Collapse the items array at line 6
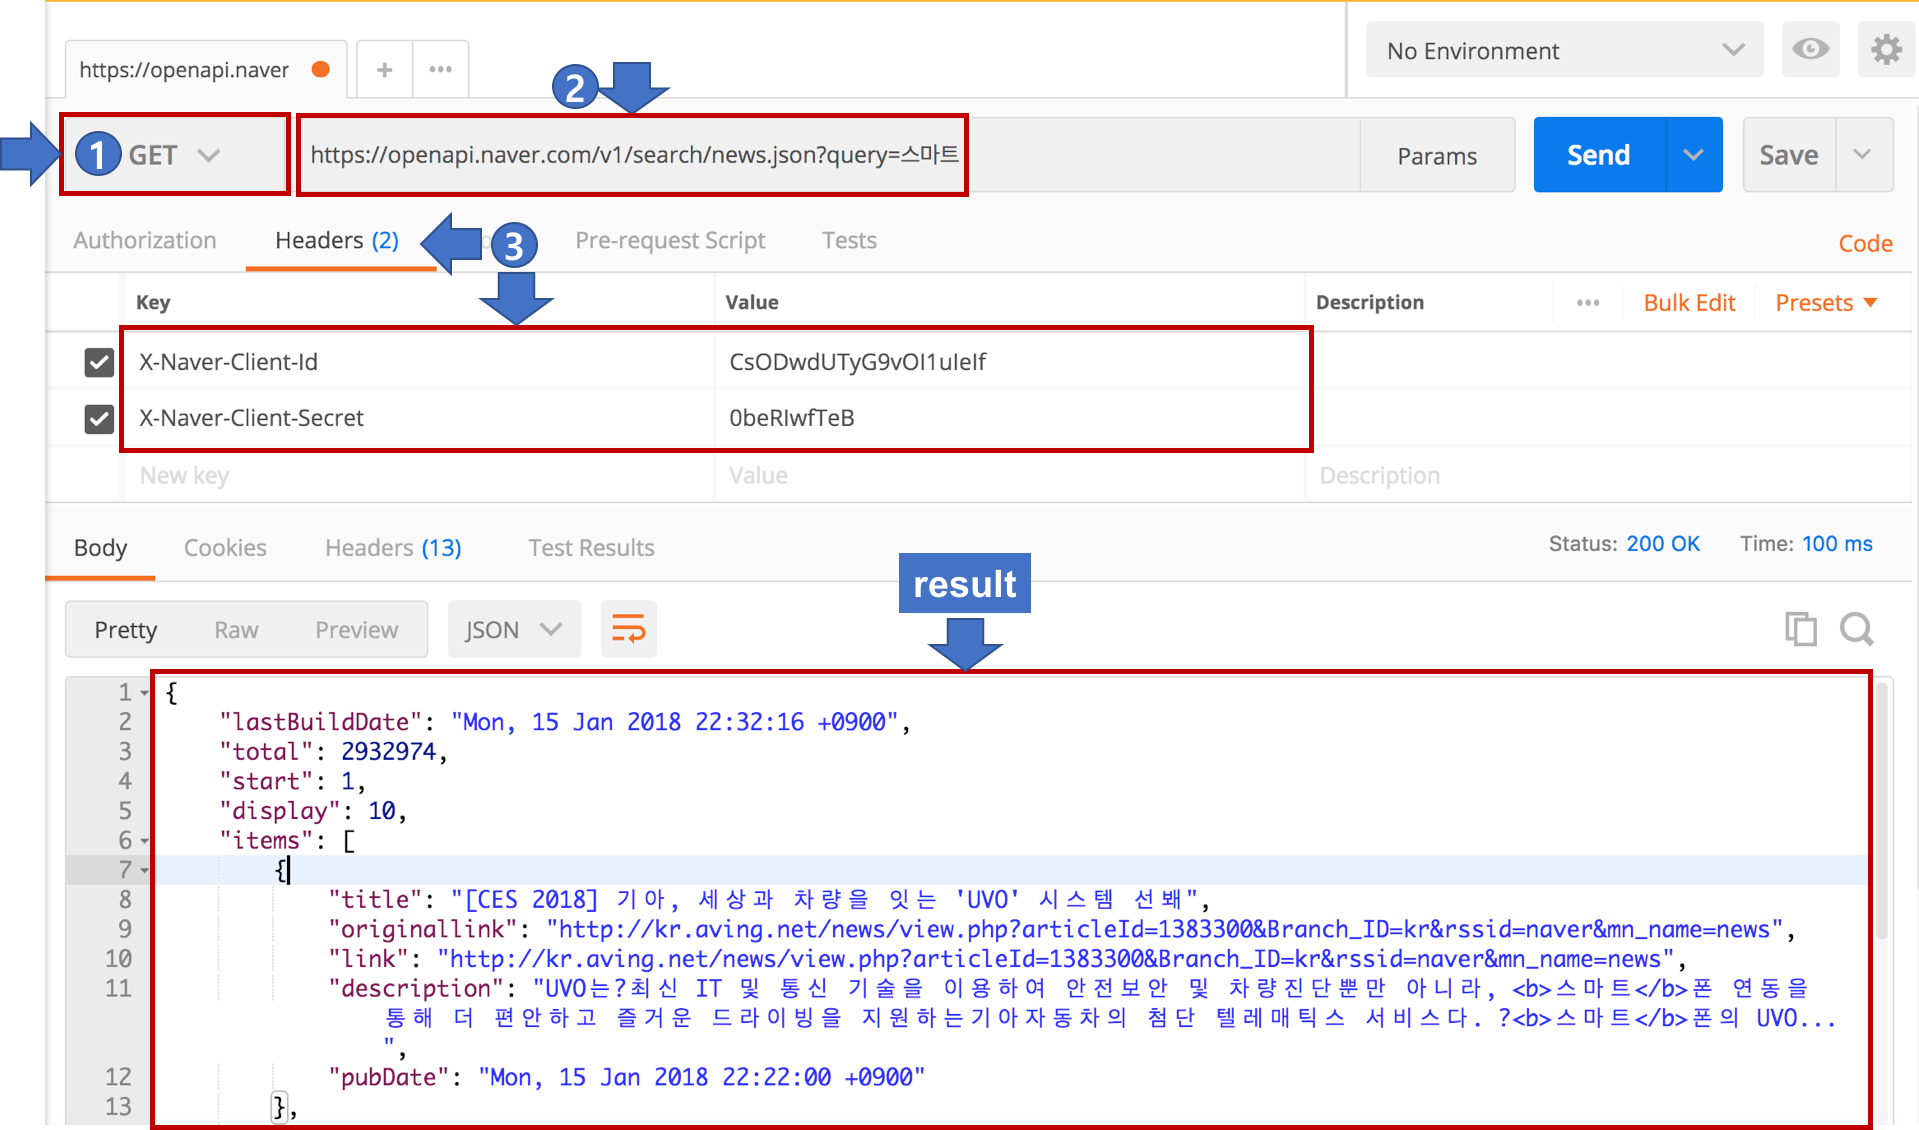1919x1130 pixels. 145,841
